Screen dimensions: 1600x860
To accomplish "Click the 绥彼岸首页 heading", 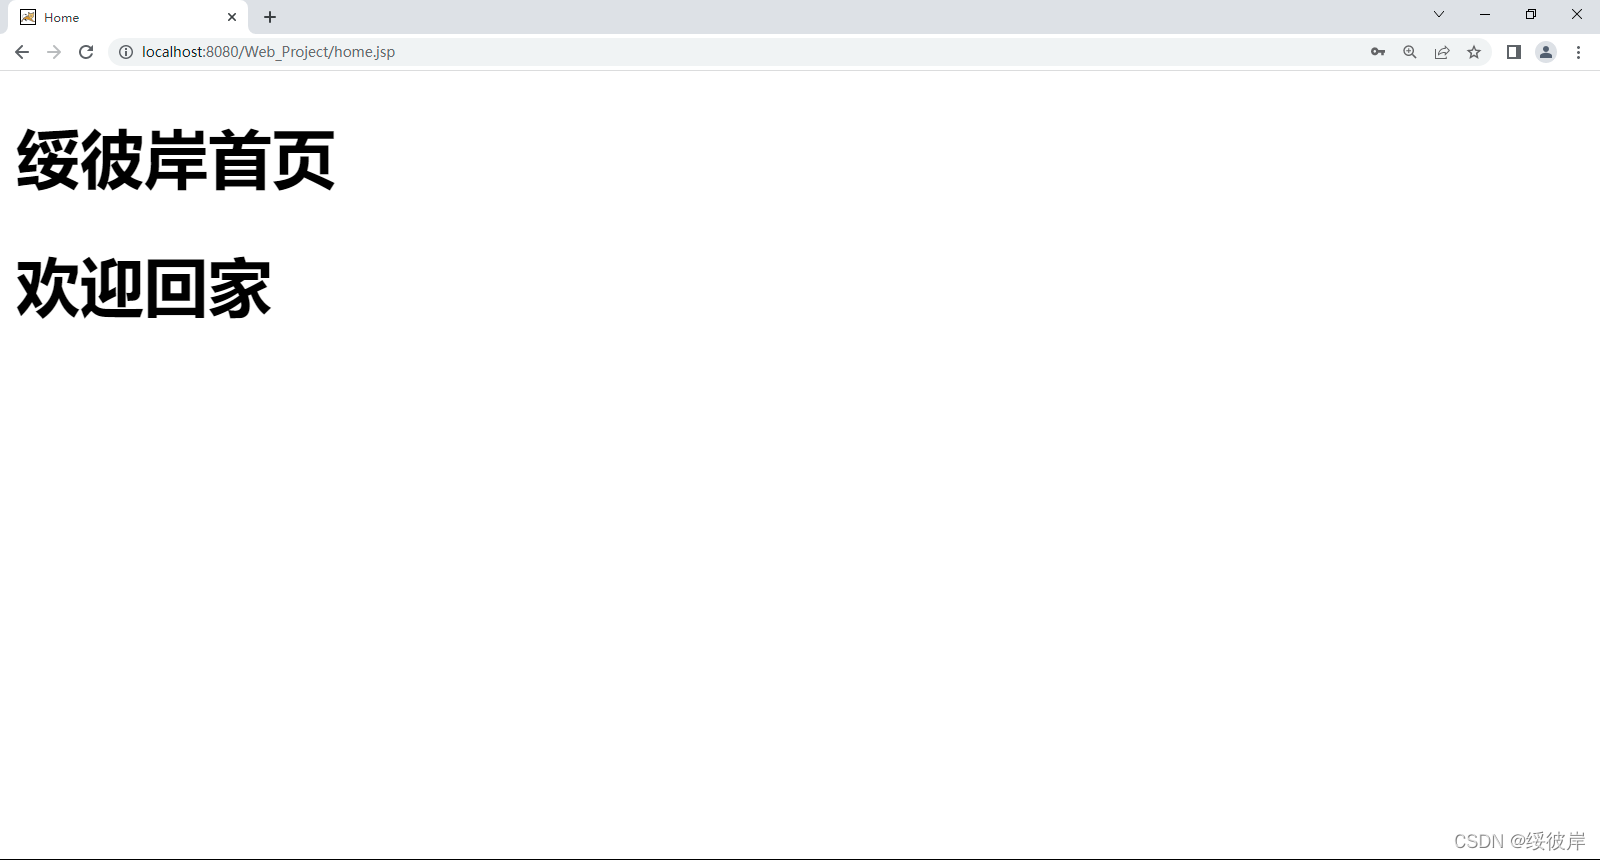I will [x=176, y=160].
